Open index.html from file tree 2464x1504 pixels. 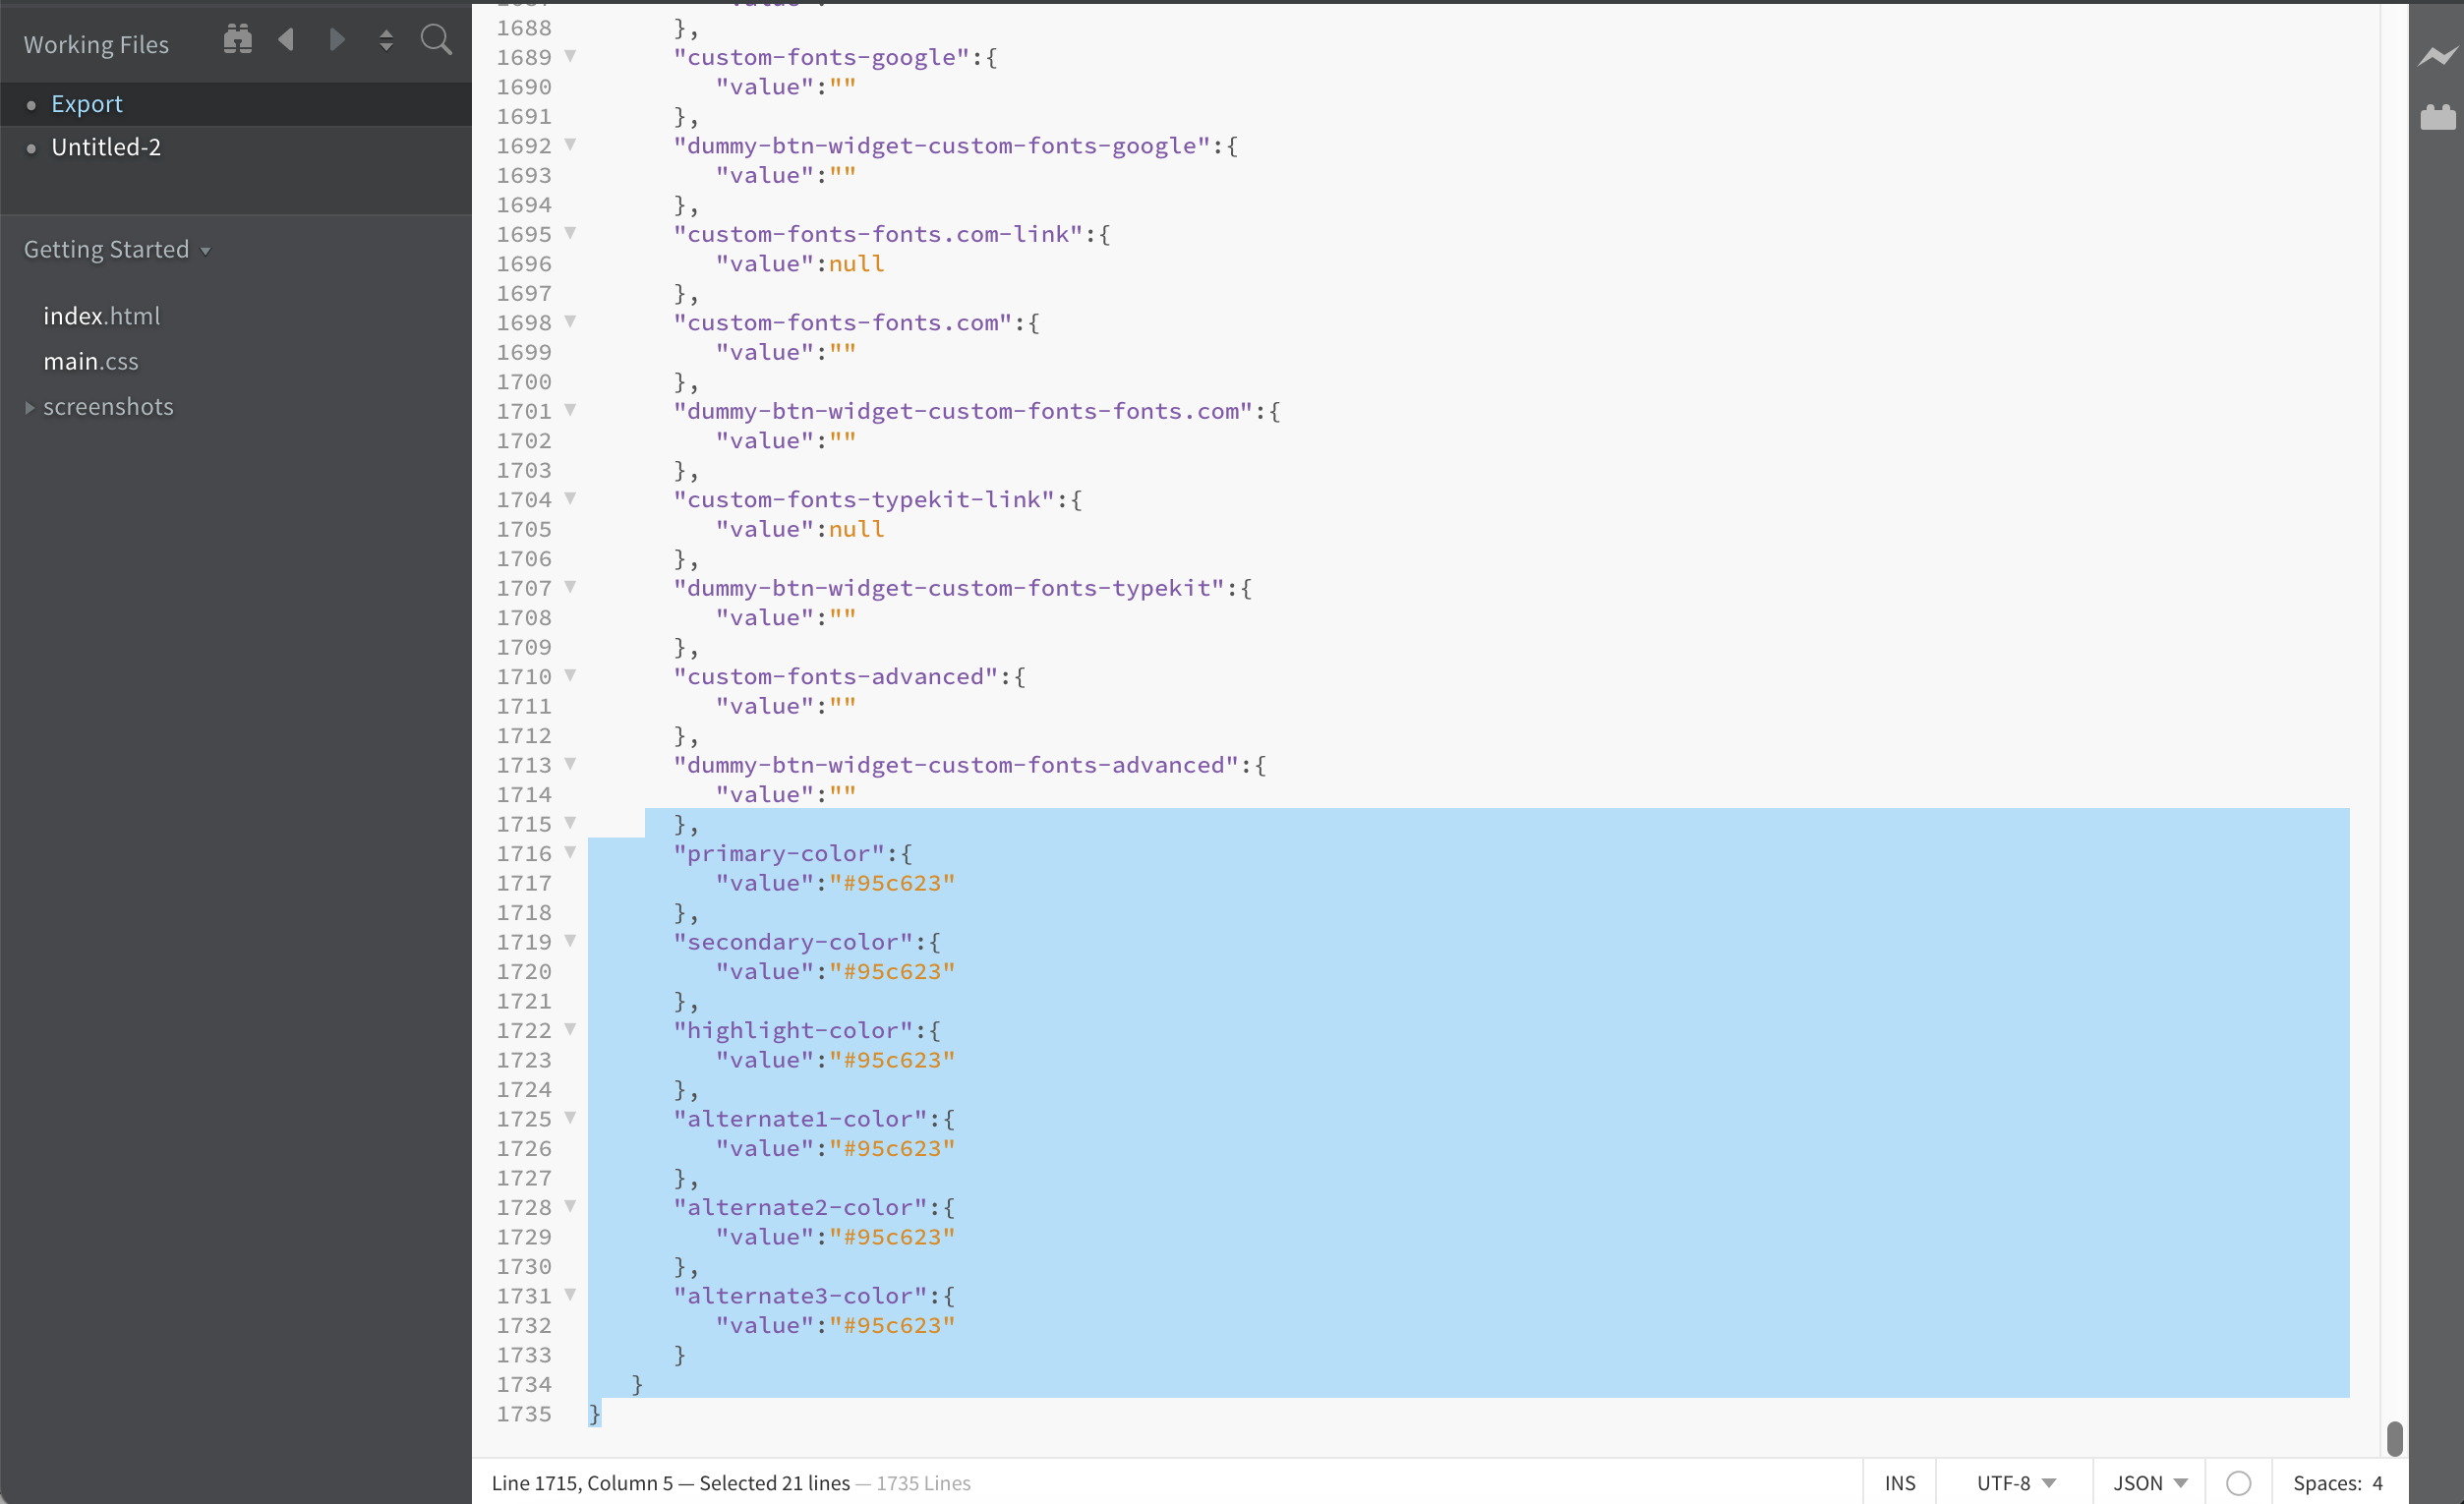[x=101, y=316]
